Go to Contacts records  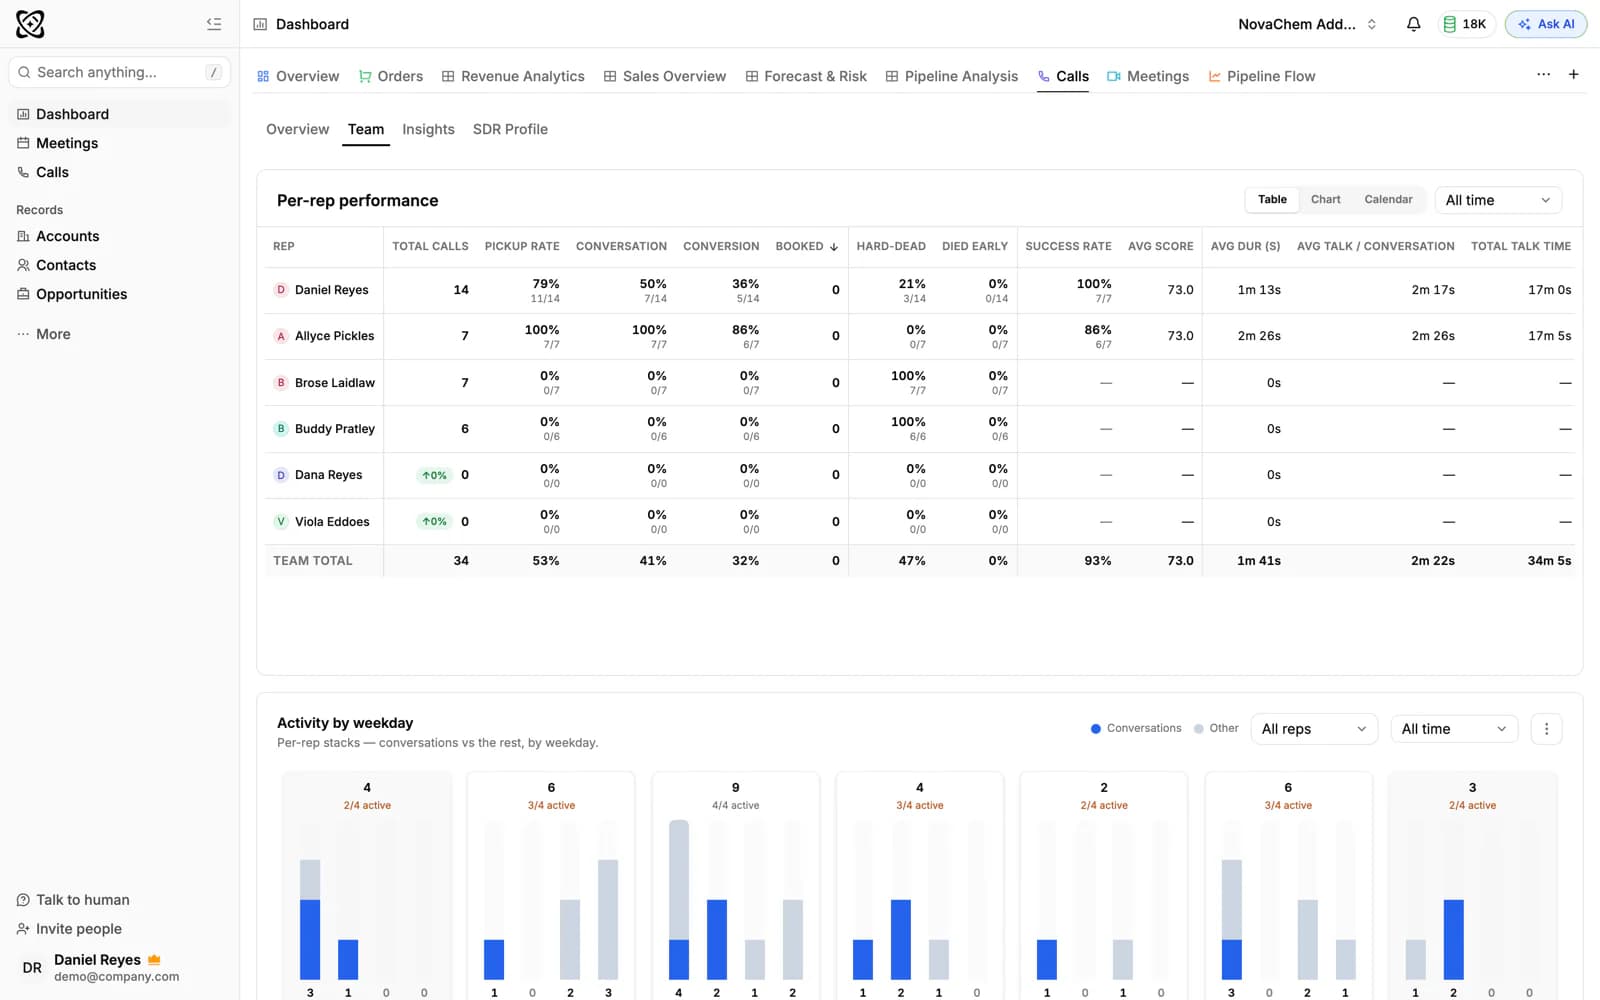(120, 265)
